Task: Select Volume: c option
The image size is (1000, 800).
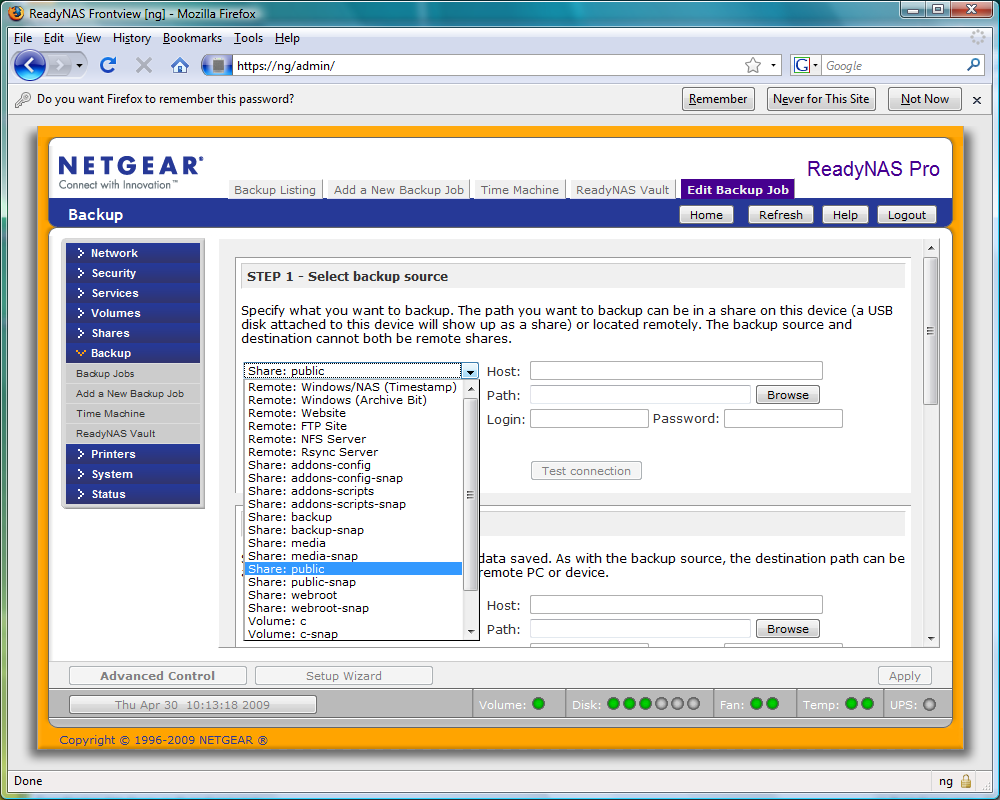Action: click(353, 621)
